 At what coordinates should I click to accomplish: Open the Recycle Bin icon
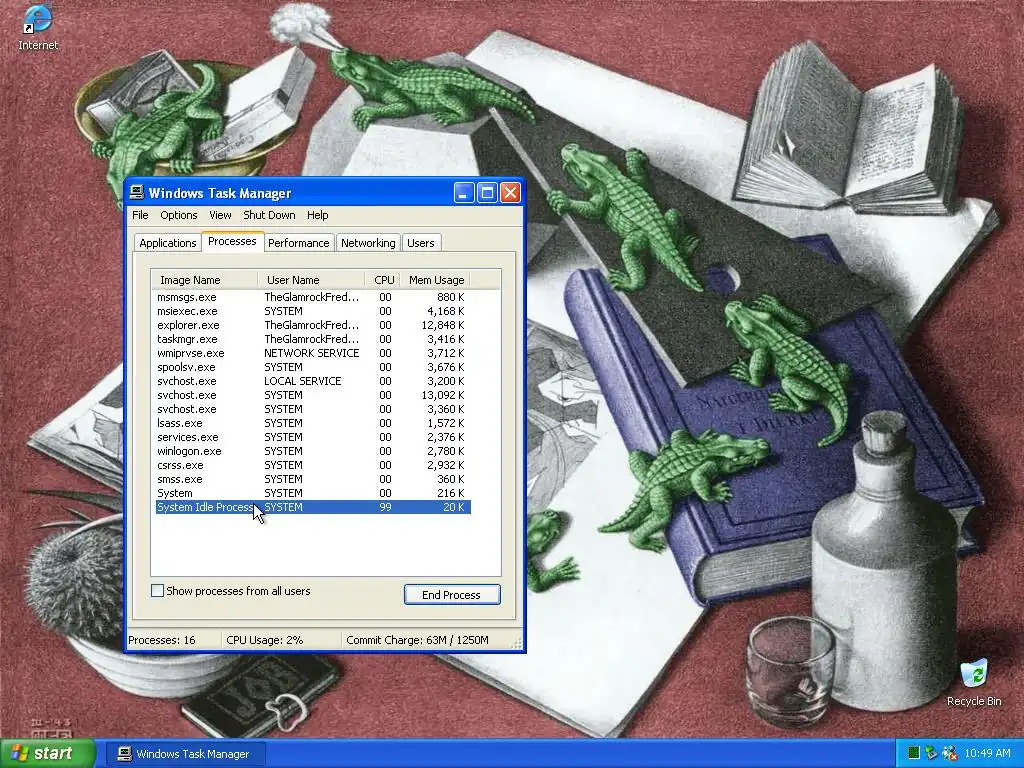(x=974, y=682)
